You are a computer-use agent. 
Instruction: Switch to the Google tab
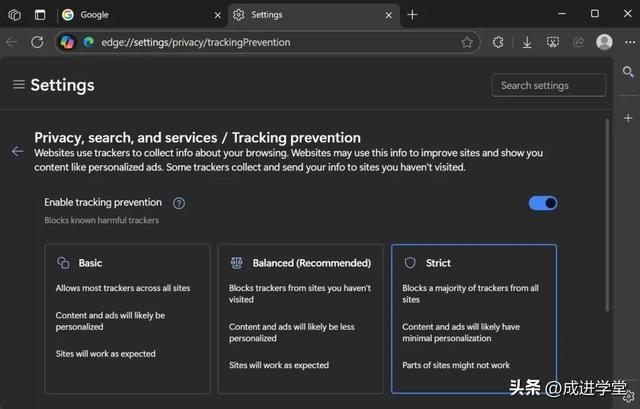click(x=139, y=15)
